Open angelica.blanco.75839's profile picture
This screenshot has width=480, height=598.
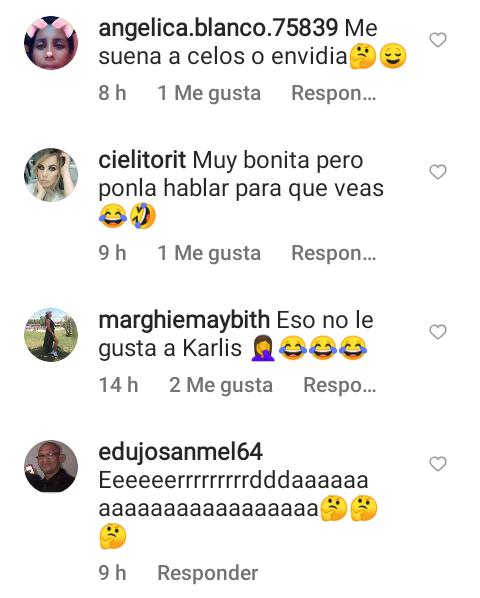coord(51,43)
